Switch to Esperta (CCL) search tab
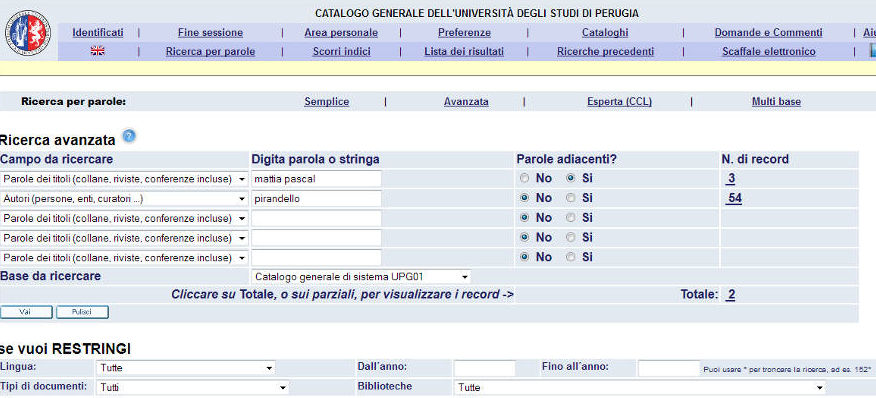The image size is (876, 398). [x=620, y=102]
